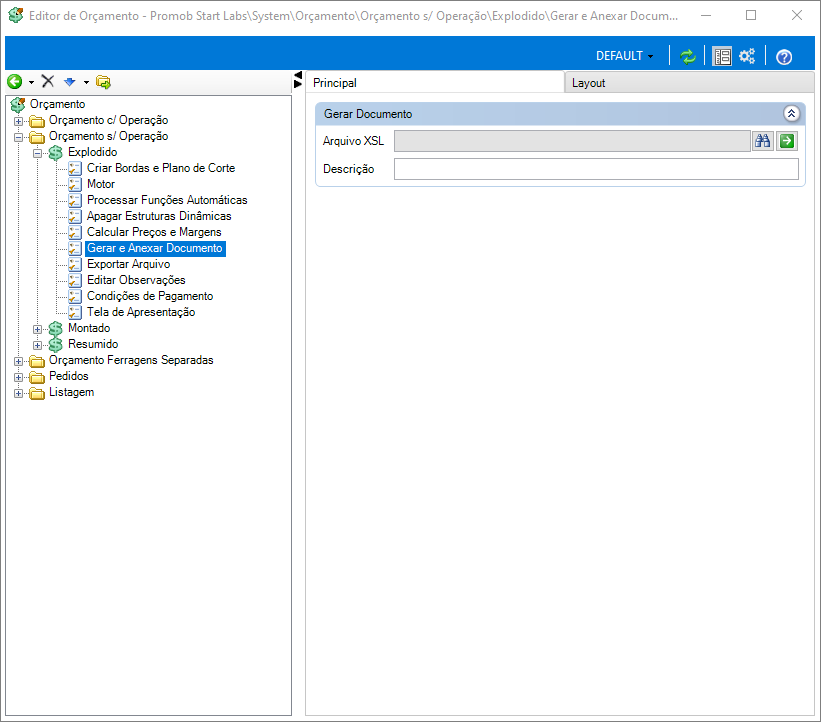
Task: Click the folder icon of Pedidos
Action: (37, 377)
